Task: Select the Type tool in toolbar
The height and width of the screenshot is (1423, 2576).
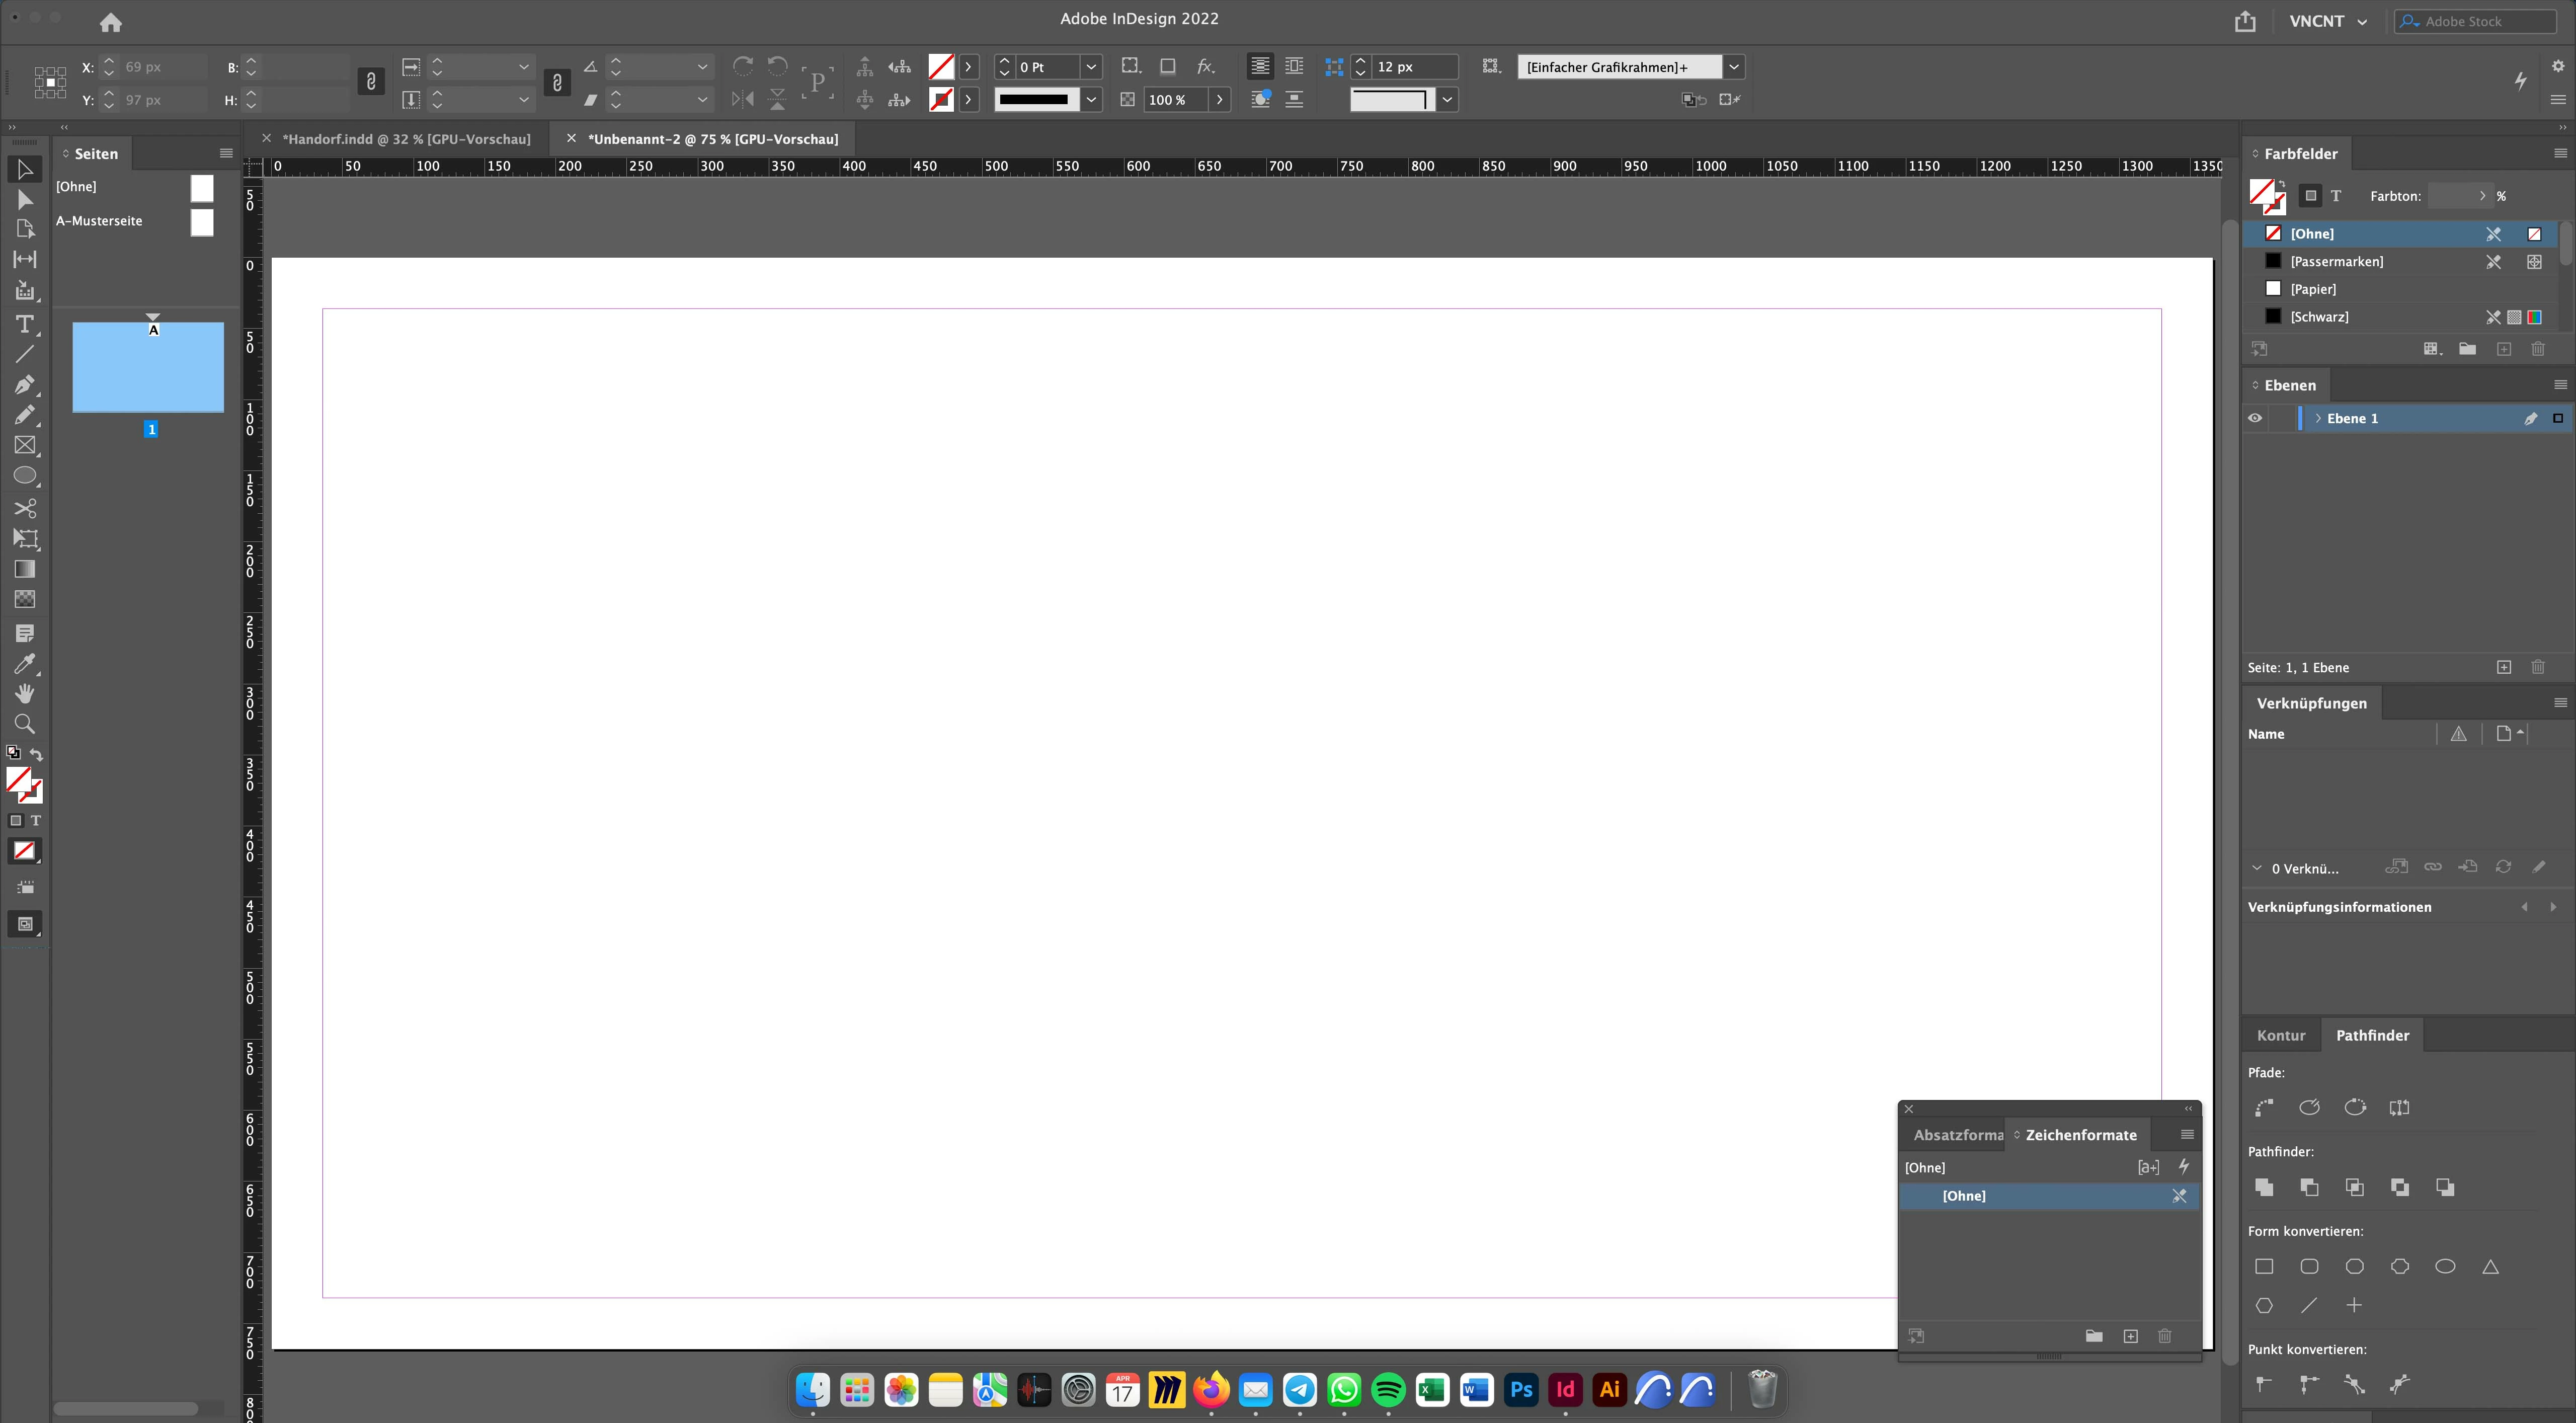Action: coord(25,324)
